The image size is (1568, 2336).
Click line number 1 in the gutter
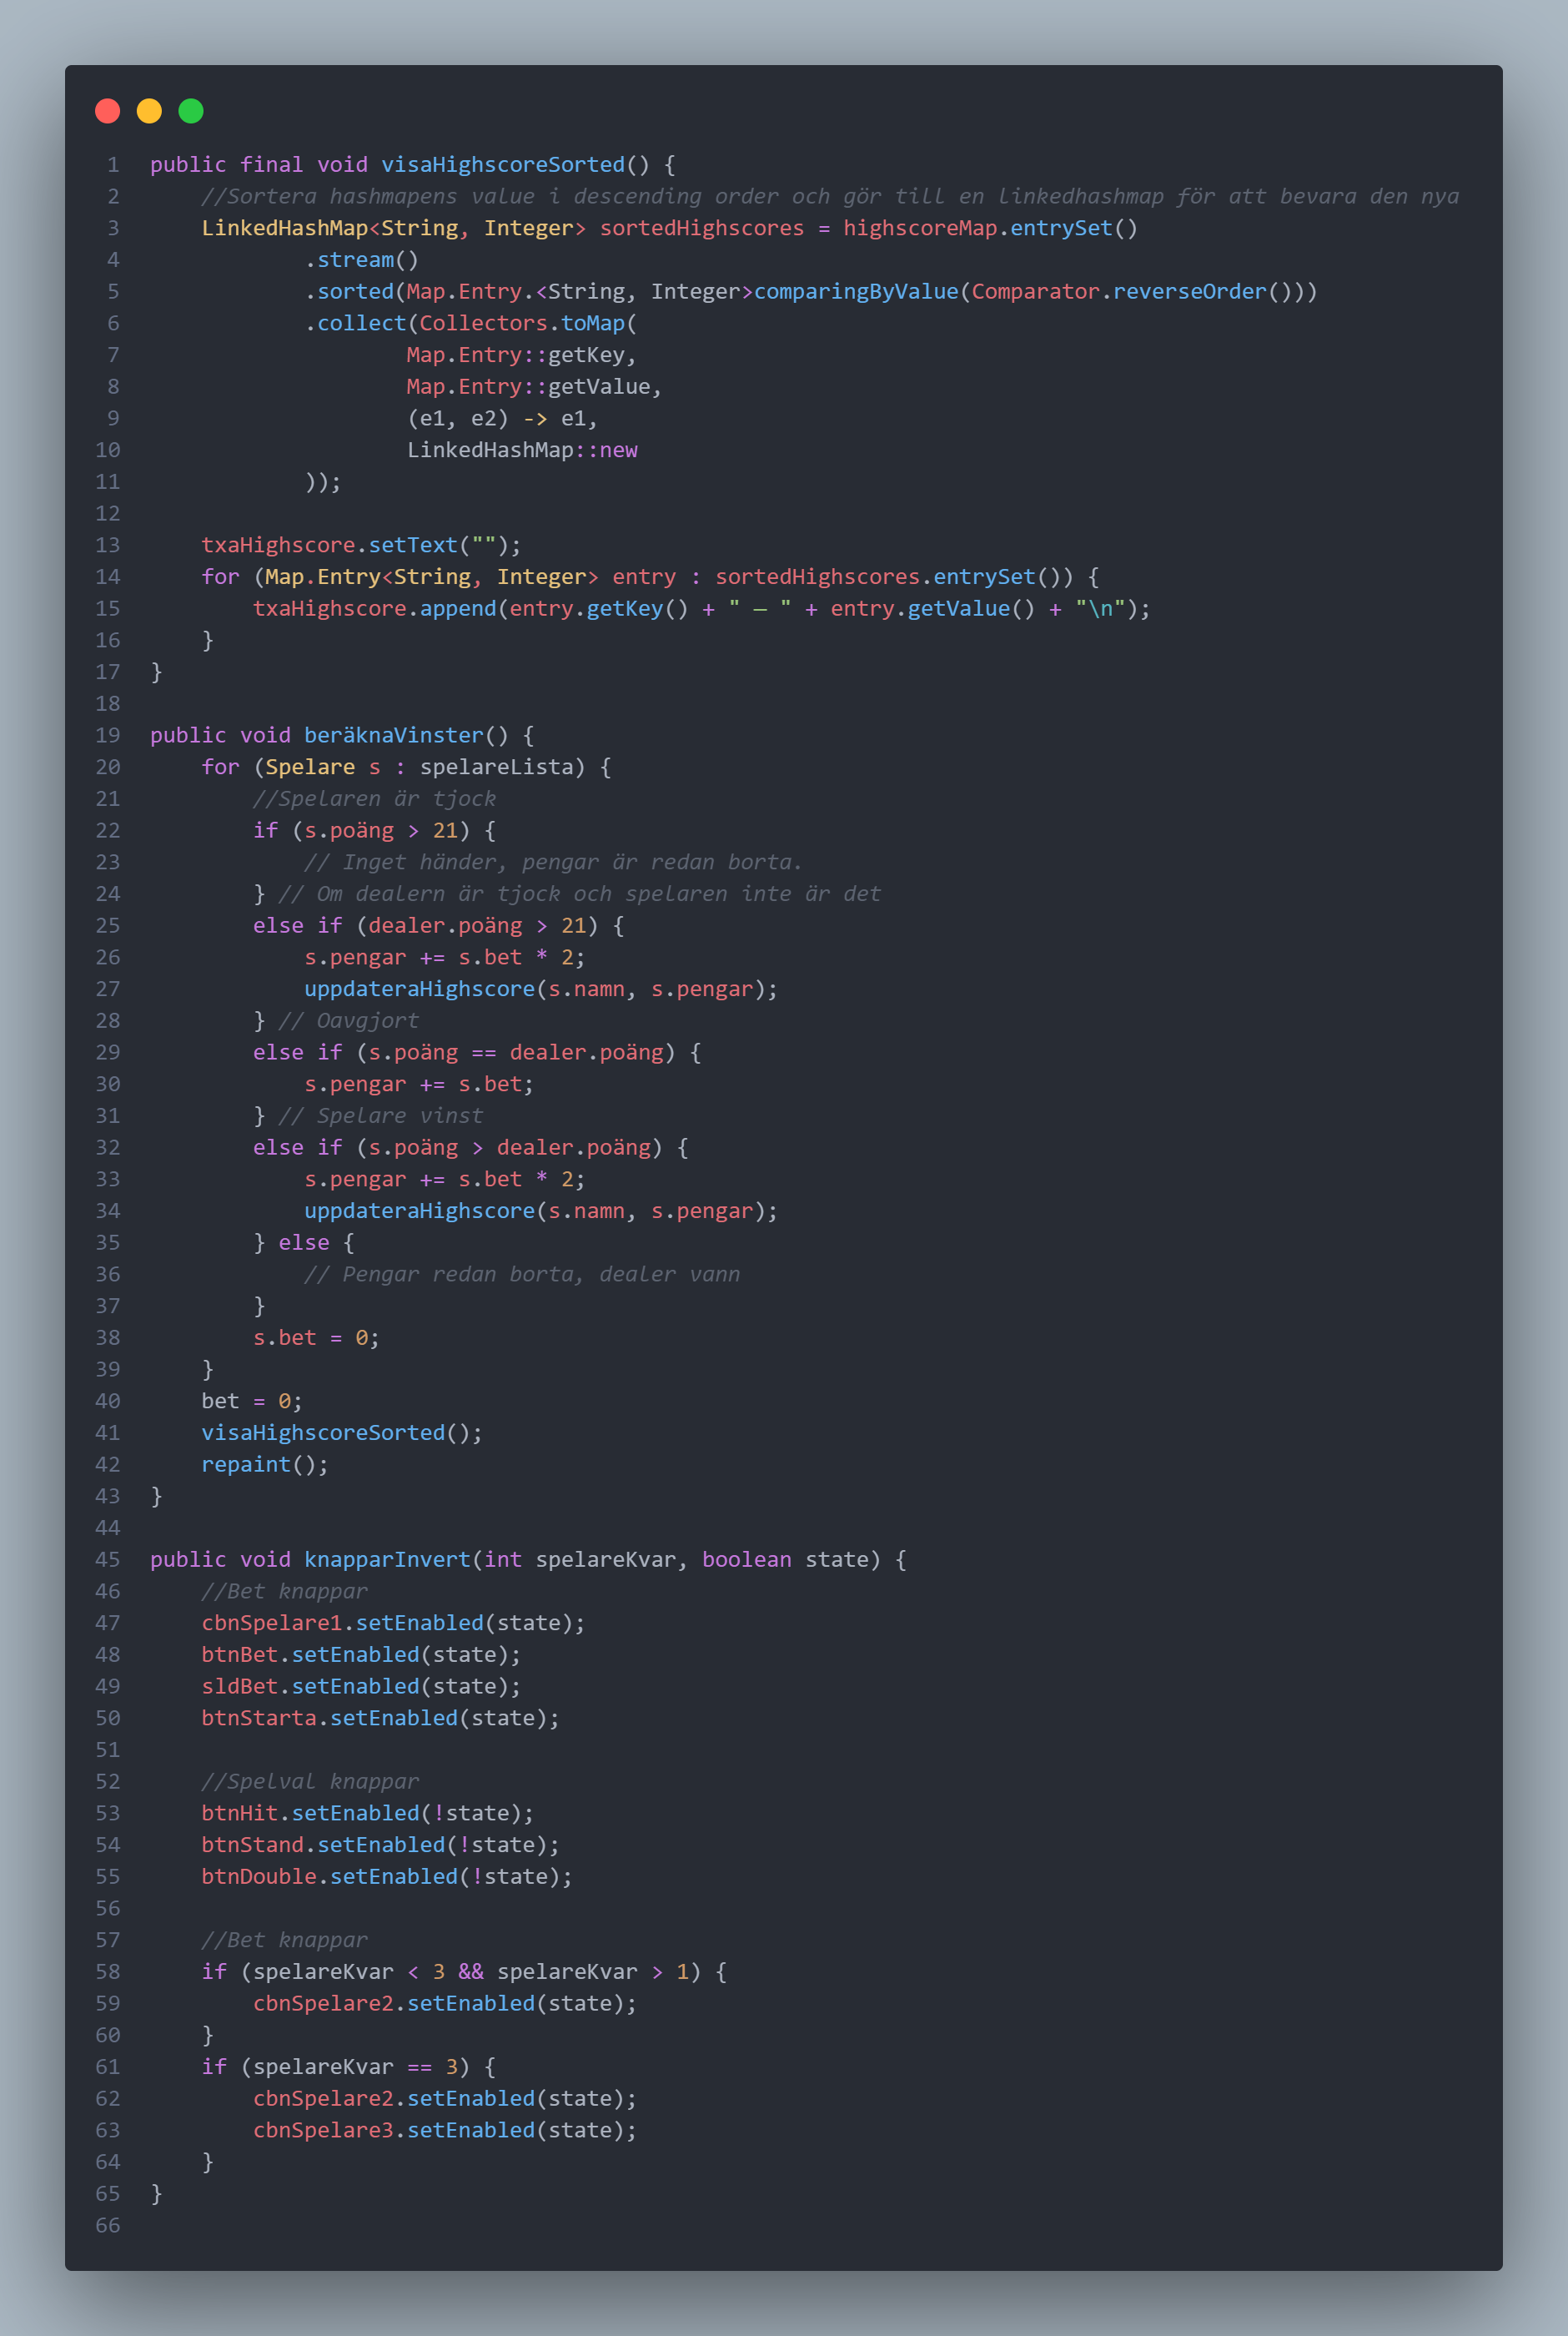pos(113,165)
